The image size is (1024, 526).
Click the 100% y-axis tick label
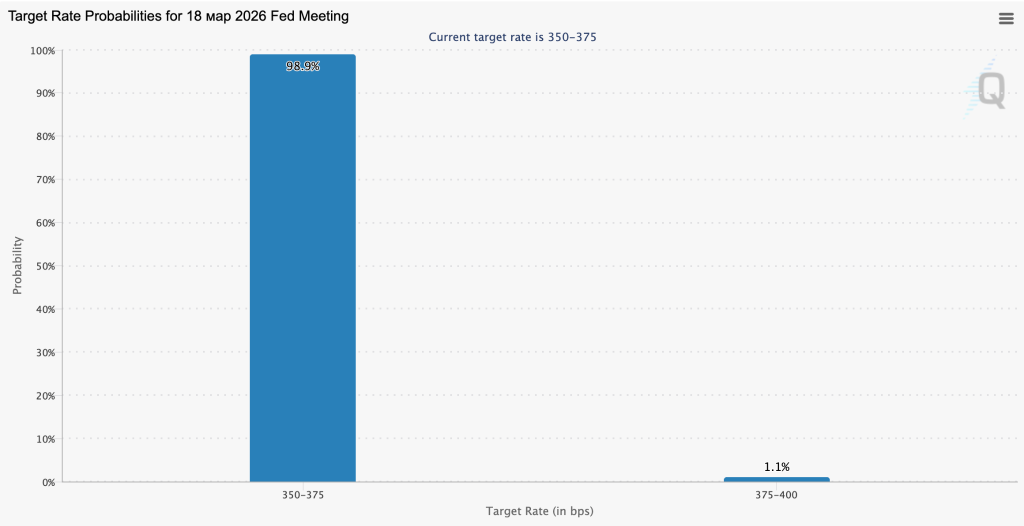coord(41,50)
